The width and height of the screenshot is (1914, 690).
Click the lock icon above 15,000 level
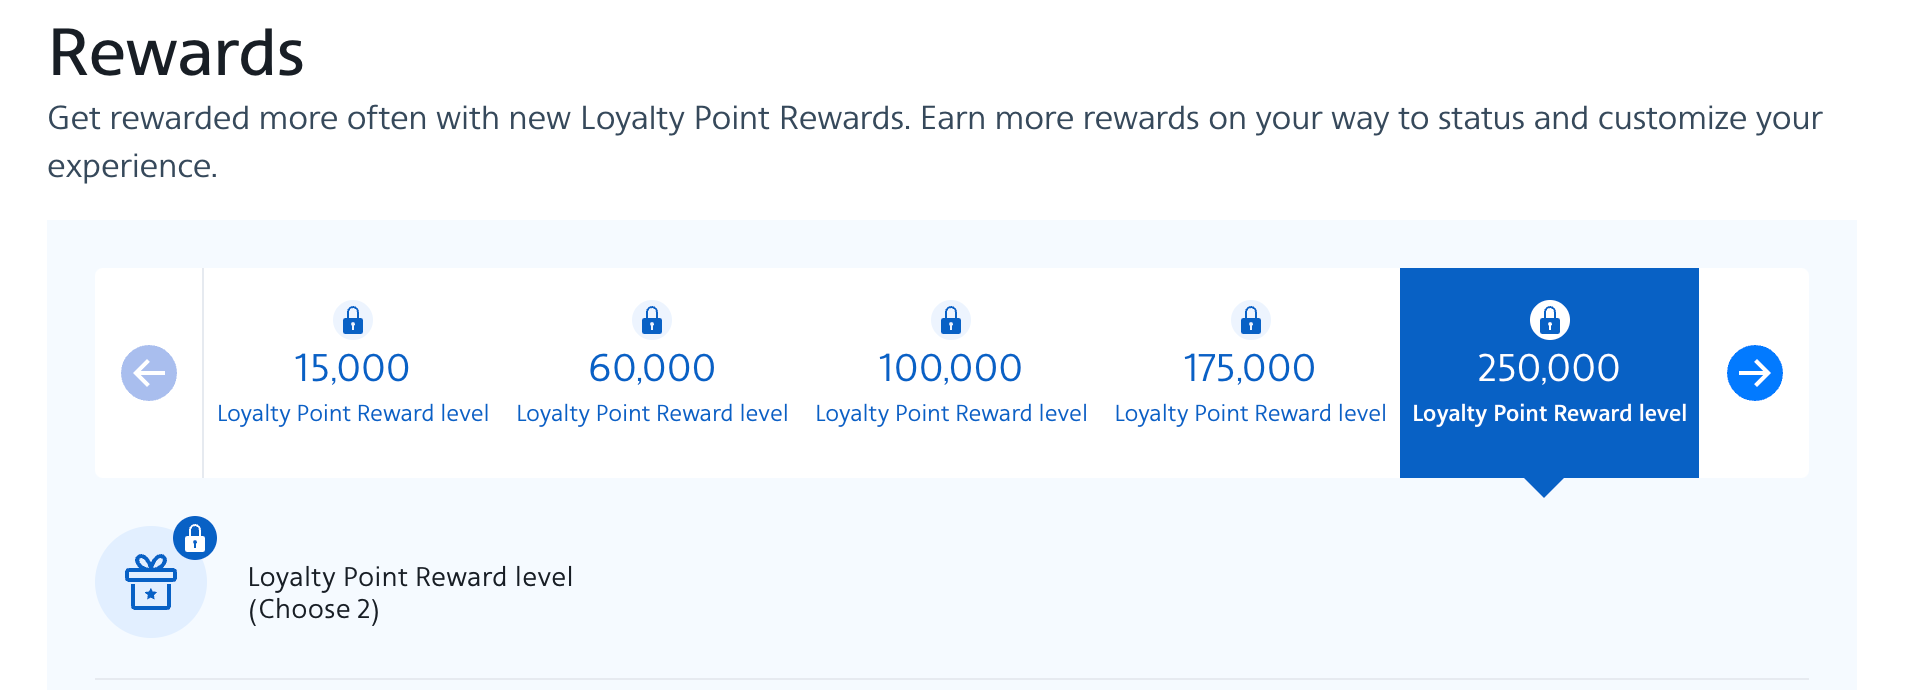point(352,320)
